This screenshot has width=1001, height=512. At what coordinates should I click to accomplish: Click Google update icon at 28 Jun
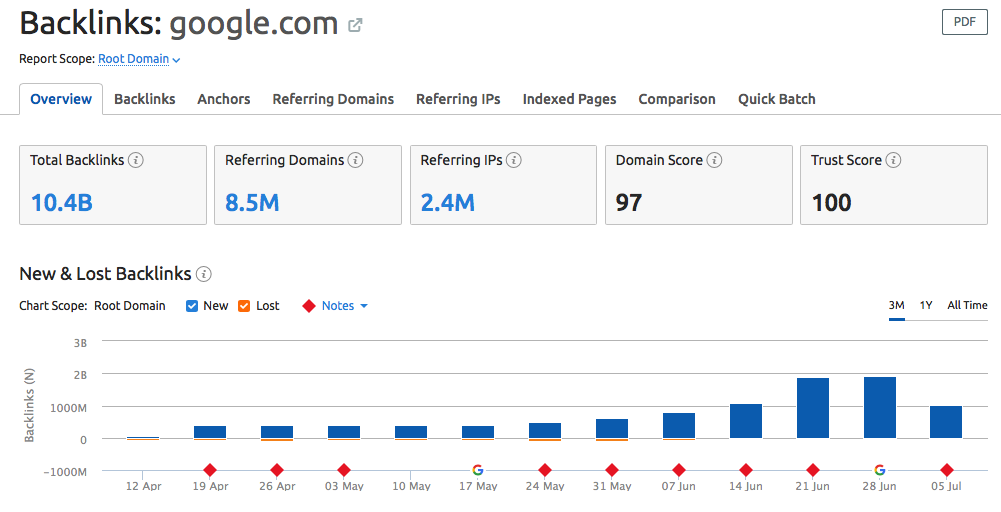tap(880, 470)
